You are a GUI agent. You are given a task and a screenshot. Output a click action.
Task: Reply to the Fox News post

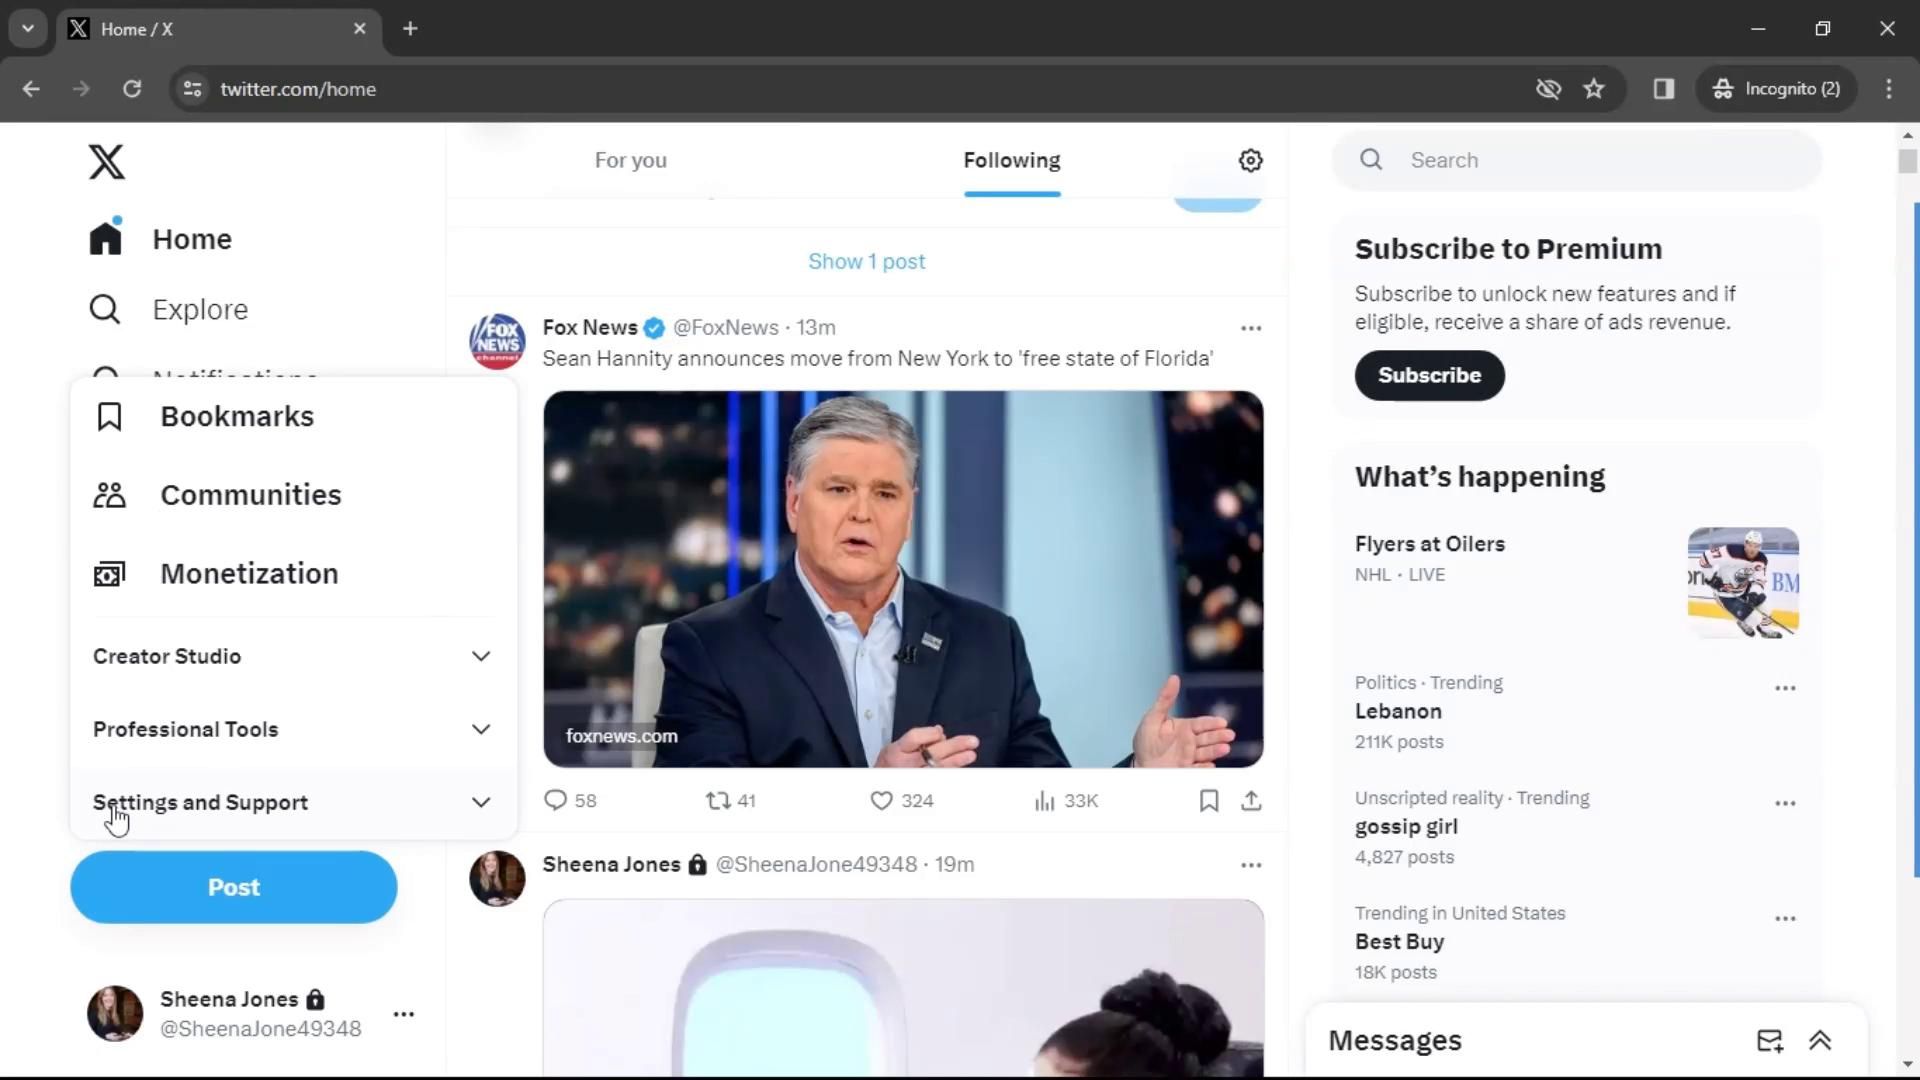coord(556,800)
